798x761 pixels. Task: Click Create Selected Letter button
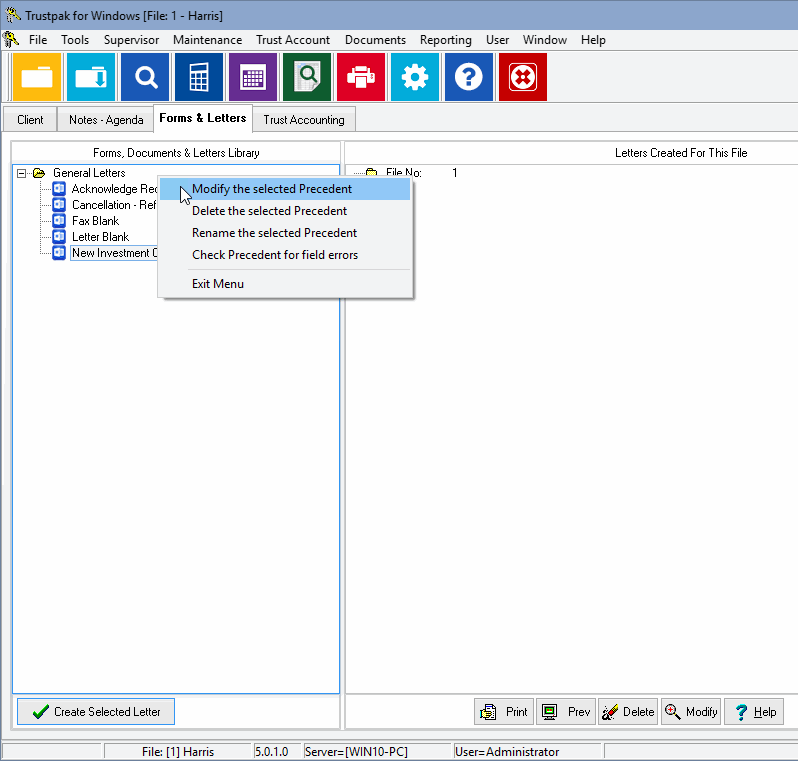(96, 712)
